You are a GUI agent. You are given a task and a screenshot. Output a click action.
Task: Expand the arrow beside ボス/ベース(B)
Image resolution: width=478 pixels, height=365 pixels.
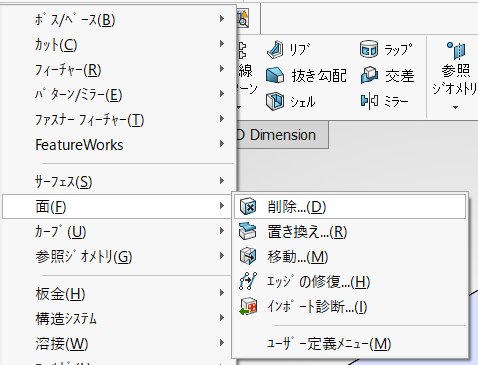click(x=222, y=19)
